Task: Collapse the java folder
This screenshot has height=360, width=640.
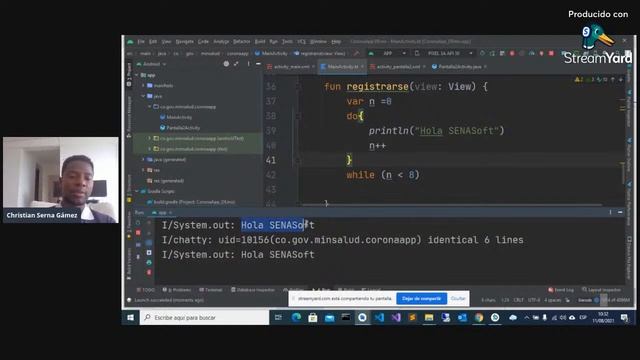Action: tap(143, 96)
